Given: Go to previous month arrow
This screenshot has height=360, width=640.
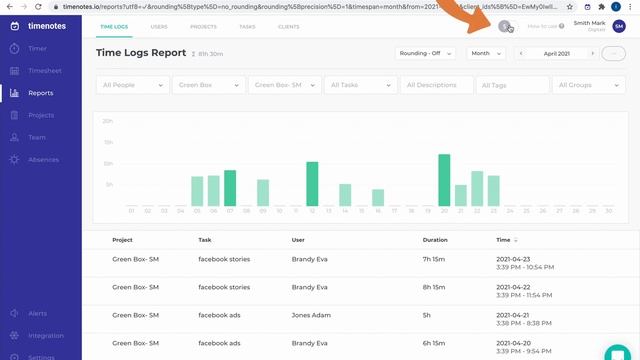Looking at the screenshot, I should click(521, 53).
